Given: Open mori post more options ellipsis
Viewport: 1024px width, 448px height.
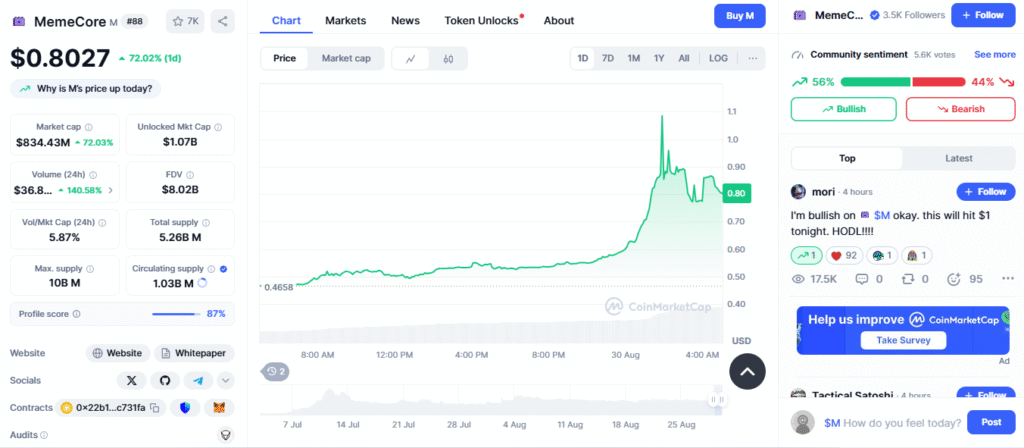Looking at the screenshot, I should point(1008,279).
